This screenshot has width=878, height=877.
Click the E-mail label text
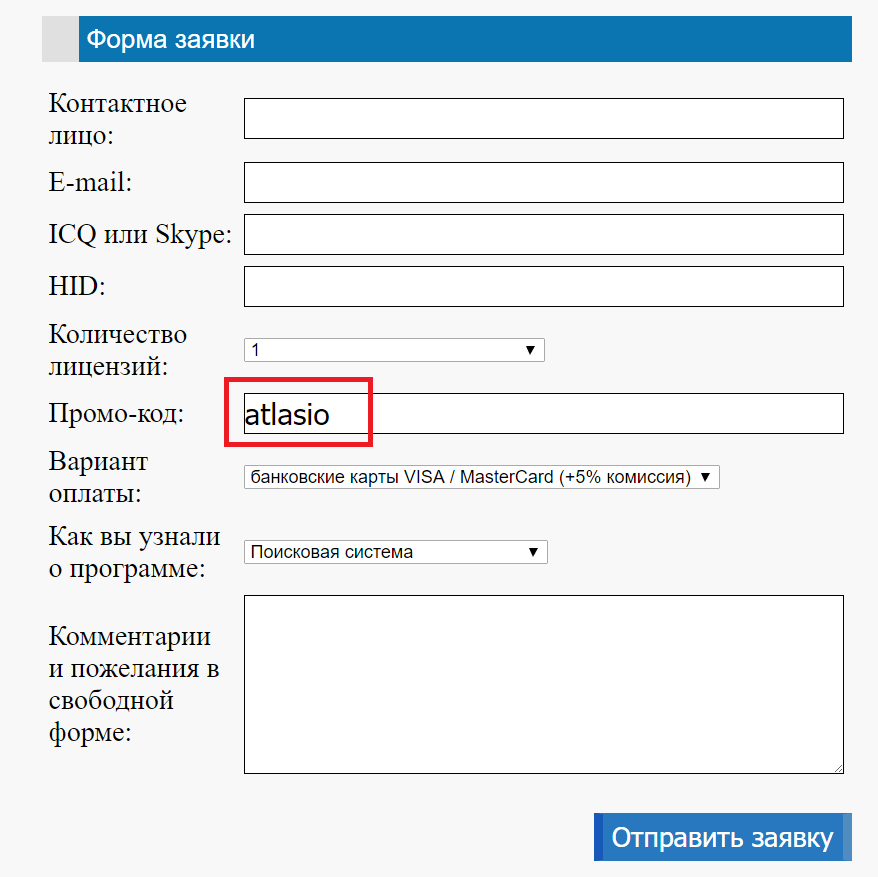91,183
